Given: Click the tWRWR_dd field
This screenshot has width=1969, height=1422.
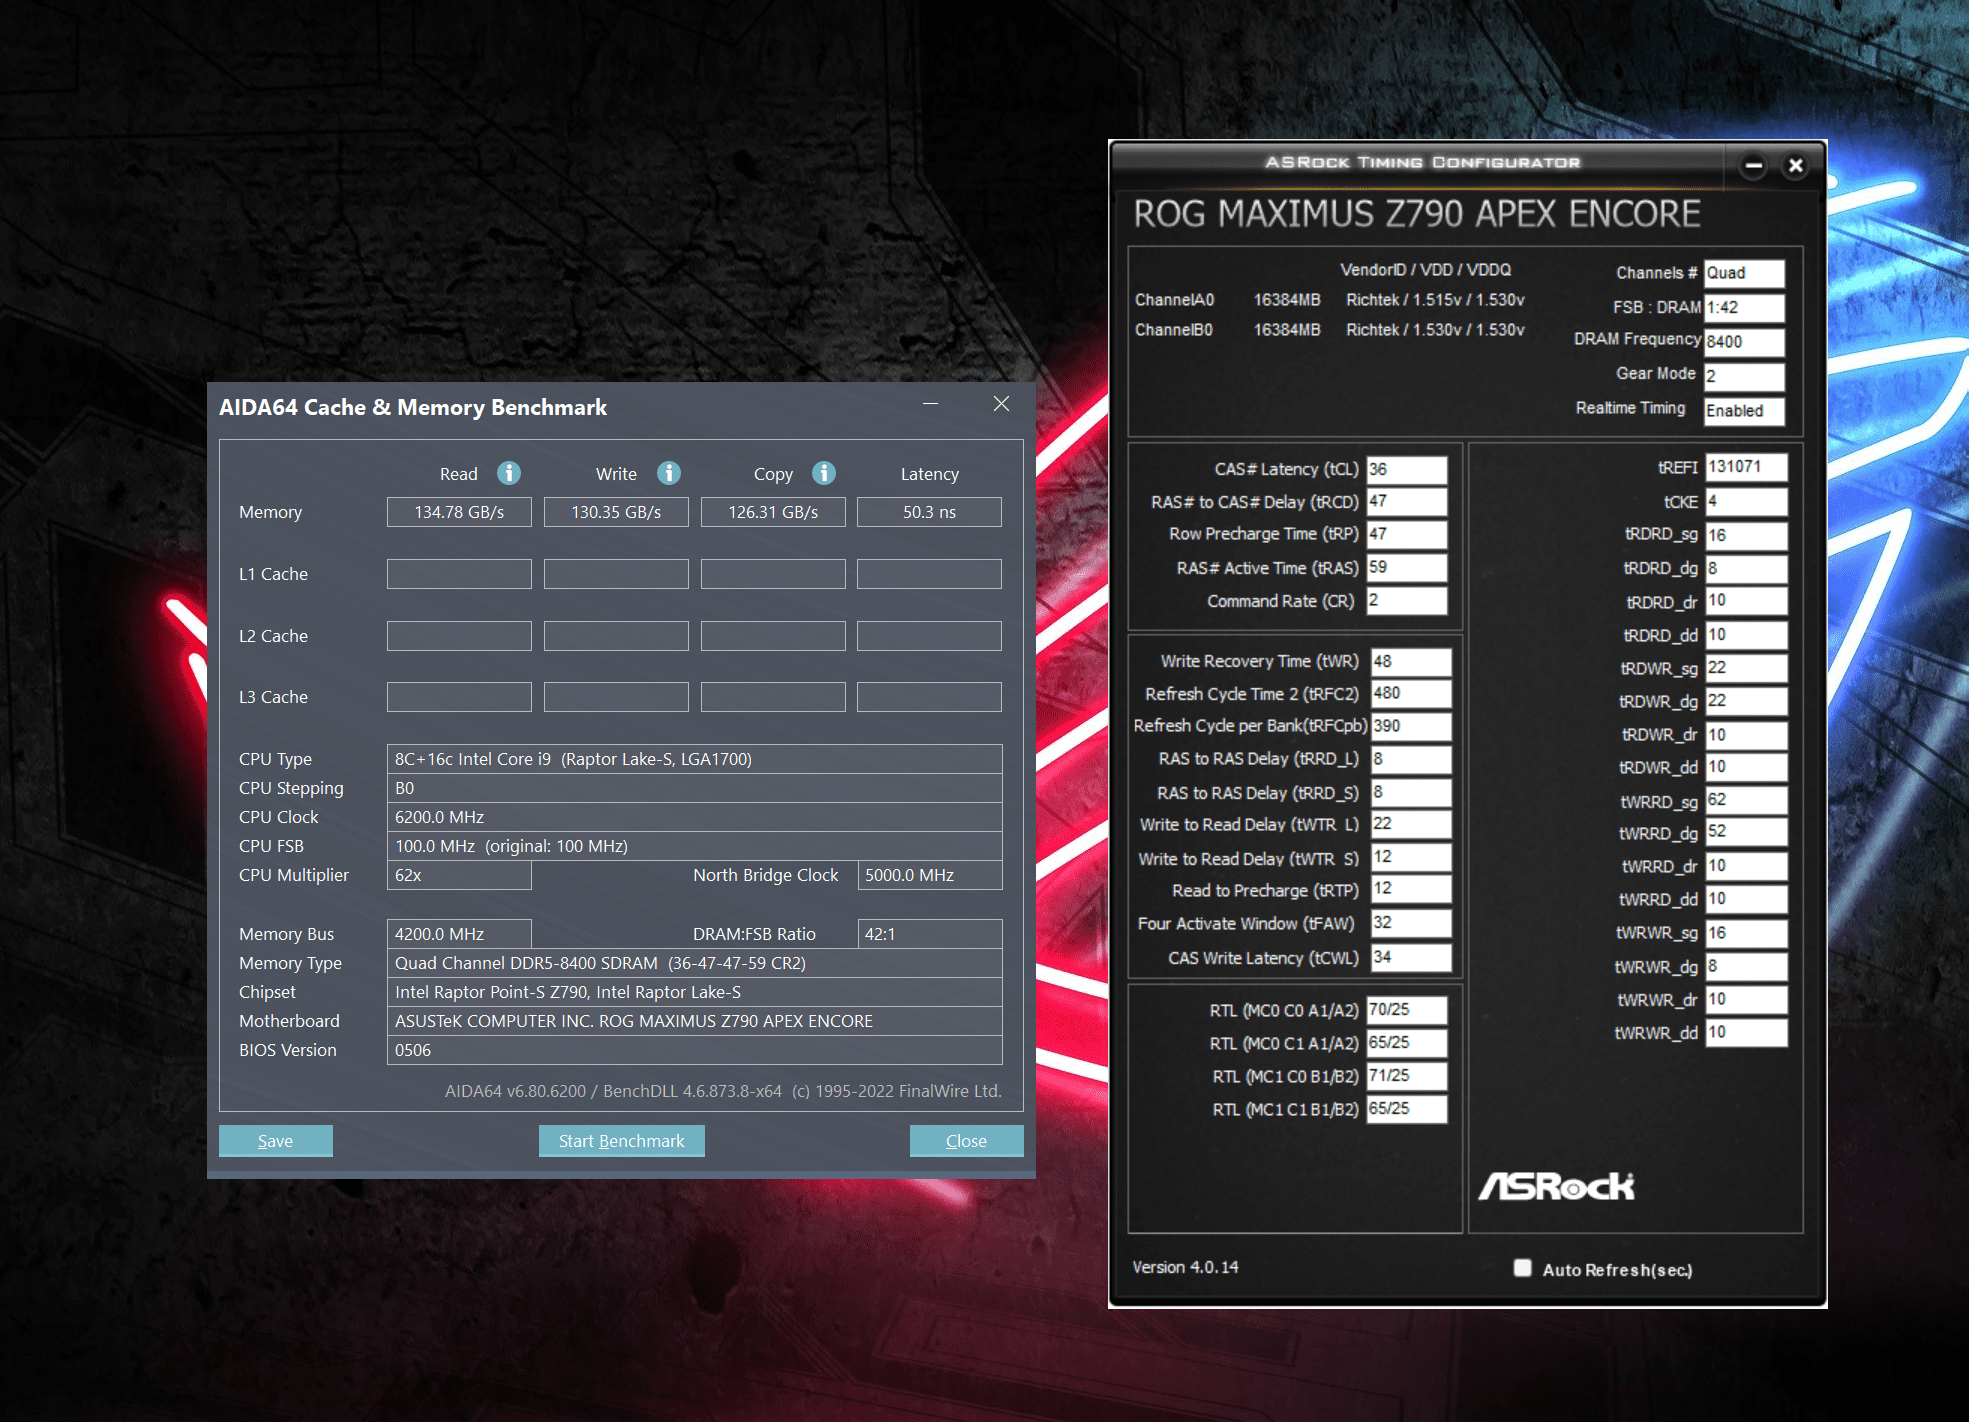Looking at the screenshot, I should (x=1746, y=1032).
